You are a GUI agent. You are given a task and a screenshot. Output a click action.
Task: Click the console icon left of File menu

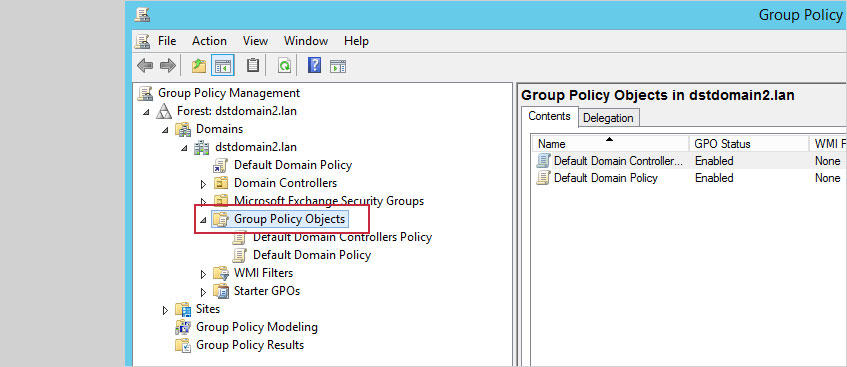[143, 41]
